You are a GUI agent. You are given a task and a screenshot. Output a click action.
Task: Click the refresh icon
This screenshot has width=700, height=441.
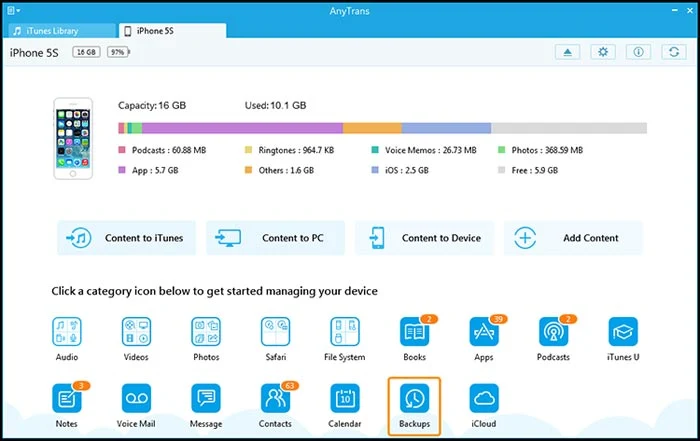pyautogui.click(x=674, y=52)
